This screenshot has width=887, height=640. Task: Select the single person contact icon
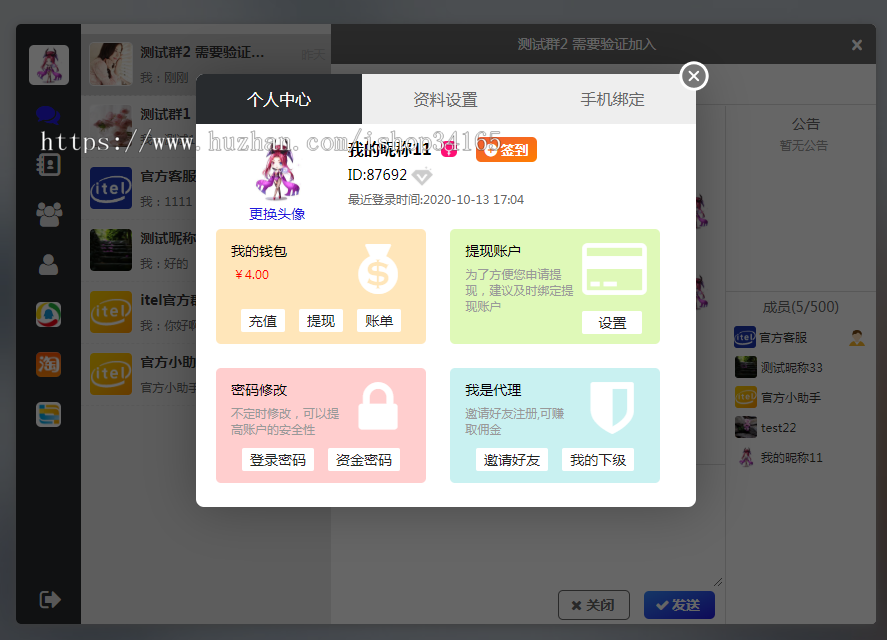pyautogui.click(x=48, y=265)
